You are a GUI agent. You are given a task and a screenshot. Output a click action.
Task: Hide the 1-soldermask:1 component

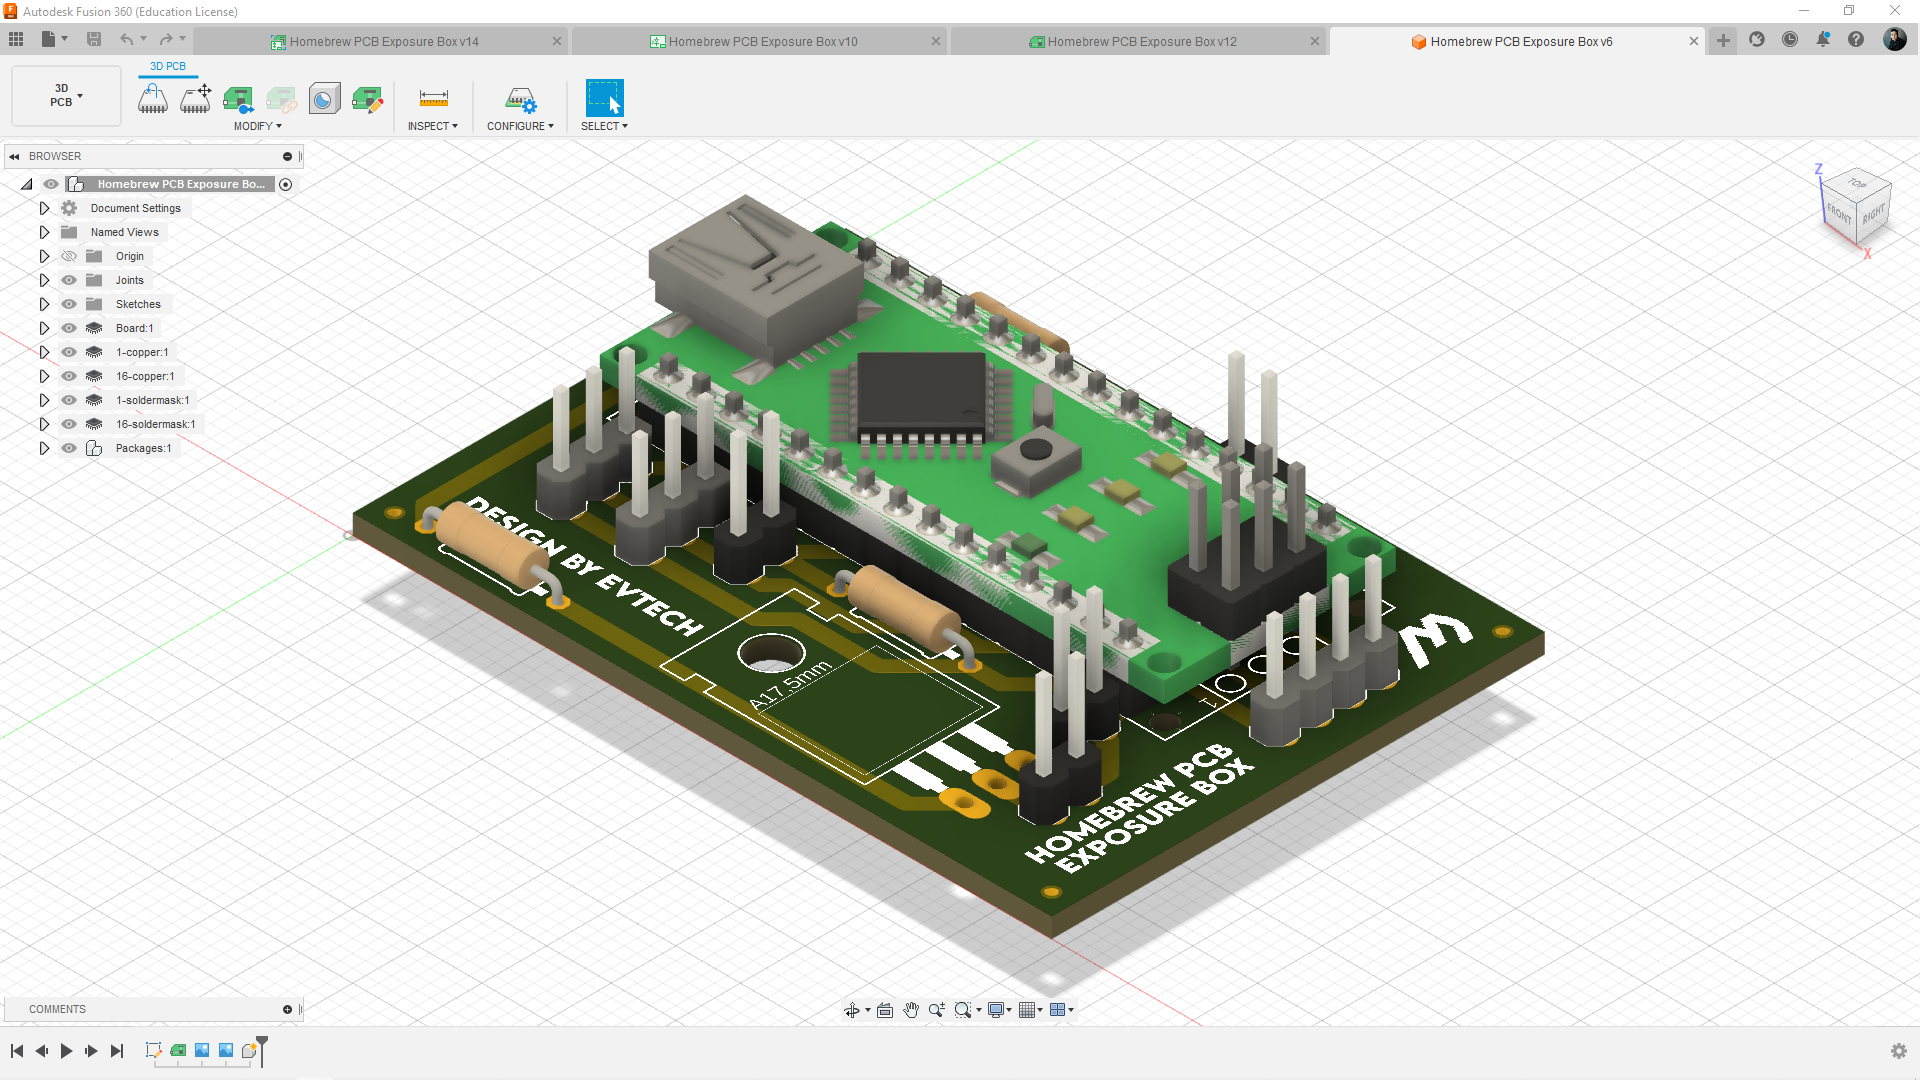69,400
